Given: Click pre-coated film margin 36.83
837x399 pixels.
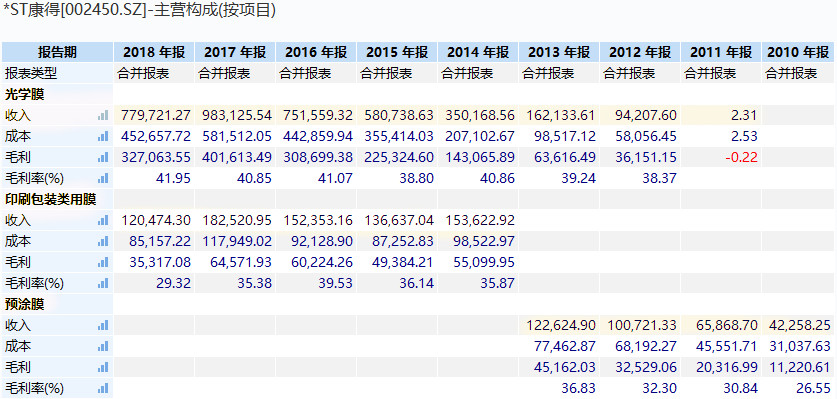Looking at the screenshot, I should (579, 388).
